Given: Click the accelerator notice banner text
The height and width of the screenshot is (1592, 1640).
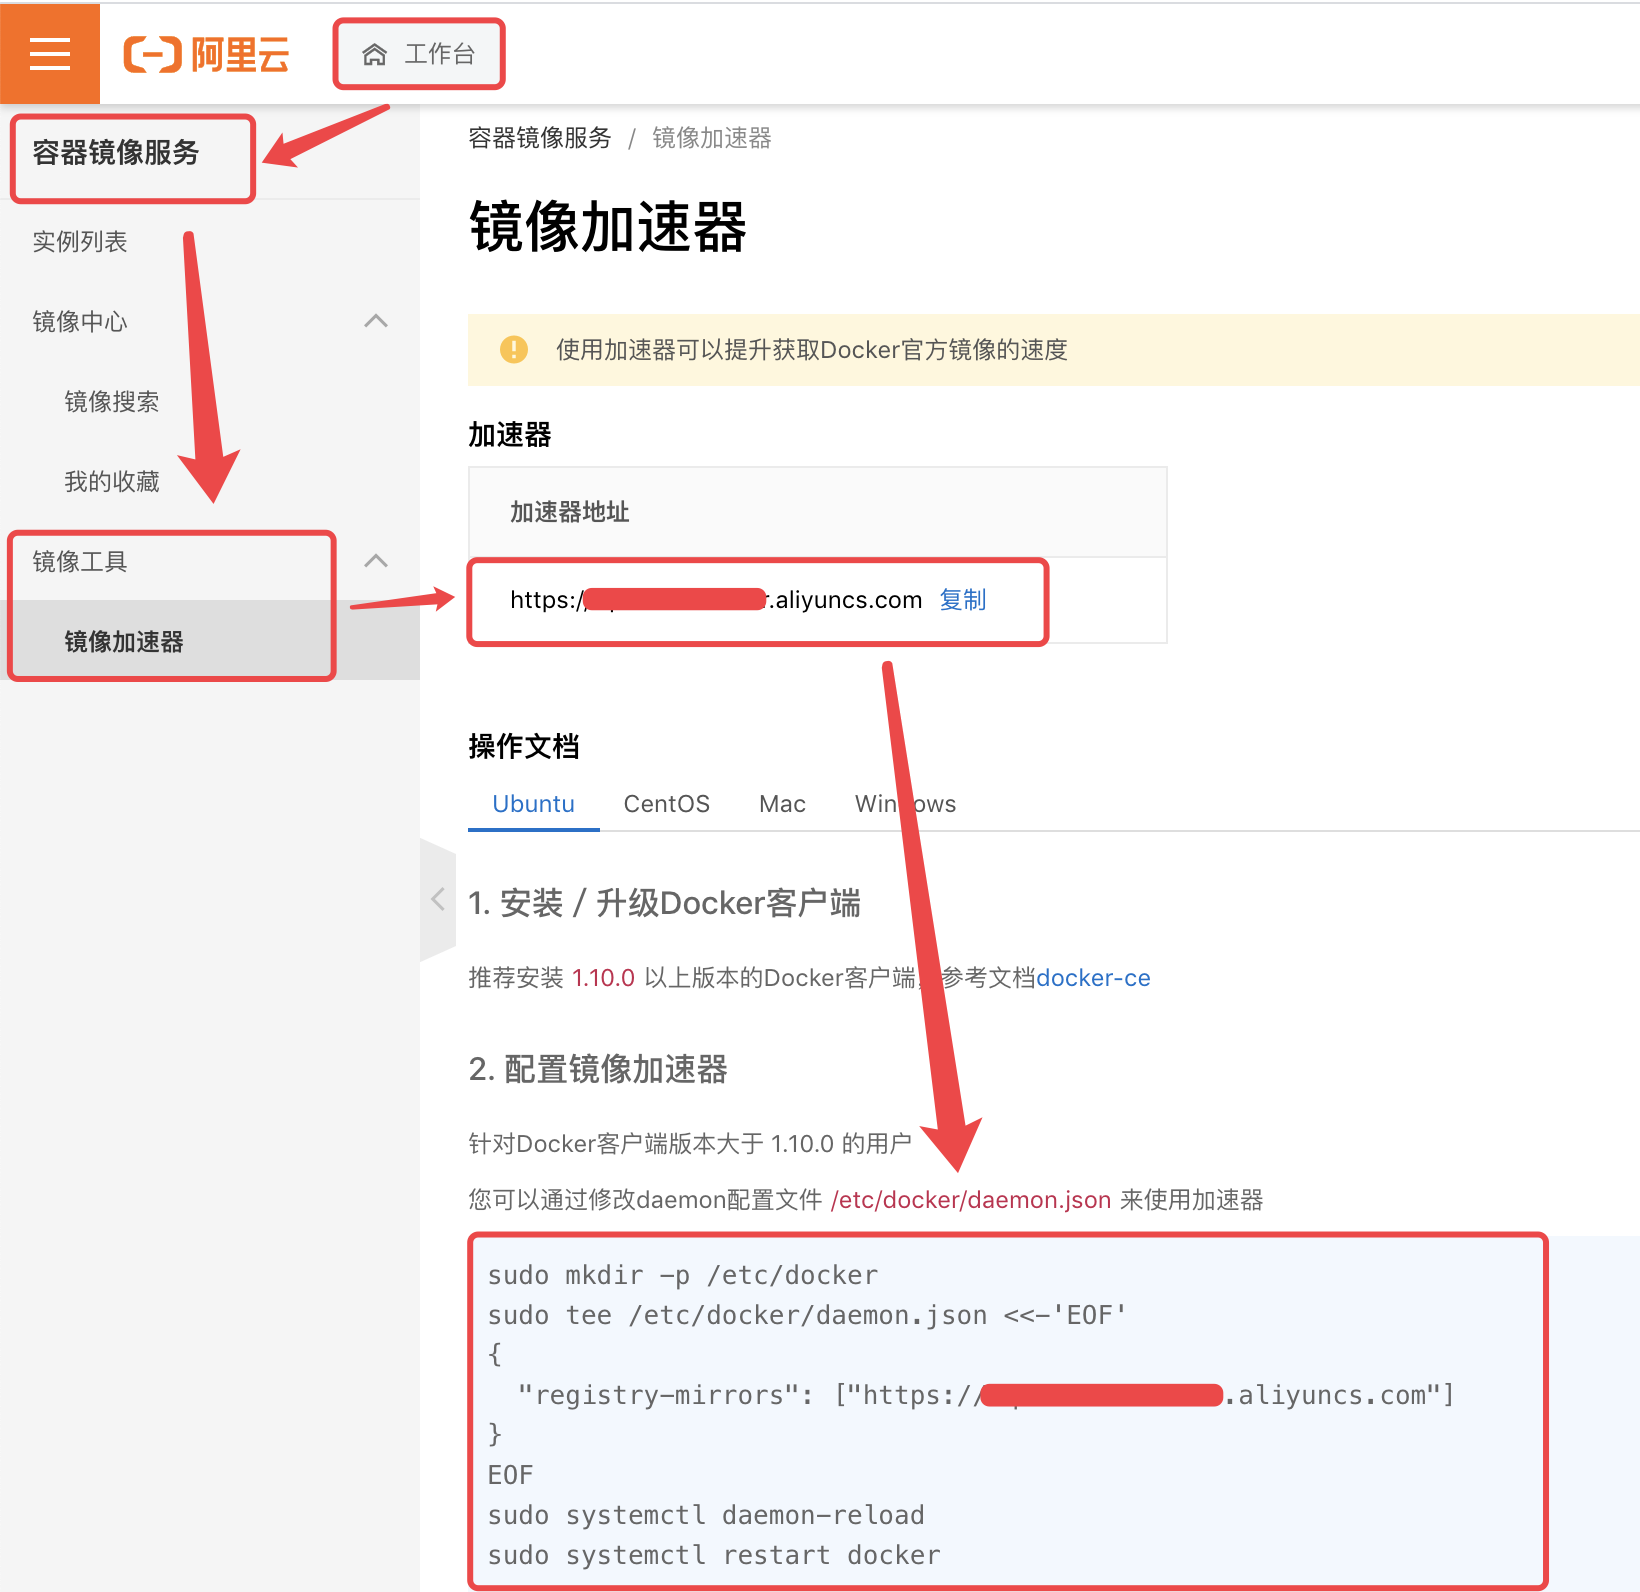Looking at the screenshot, I should (812, 350).
